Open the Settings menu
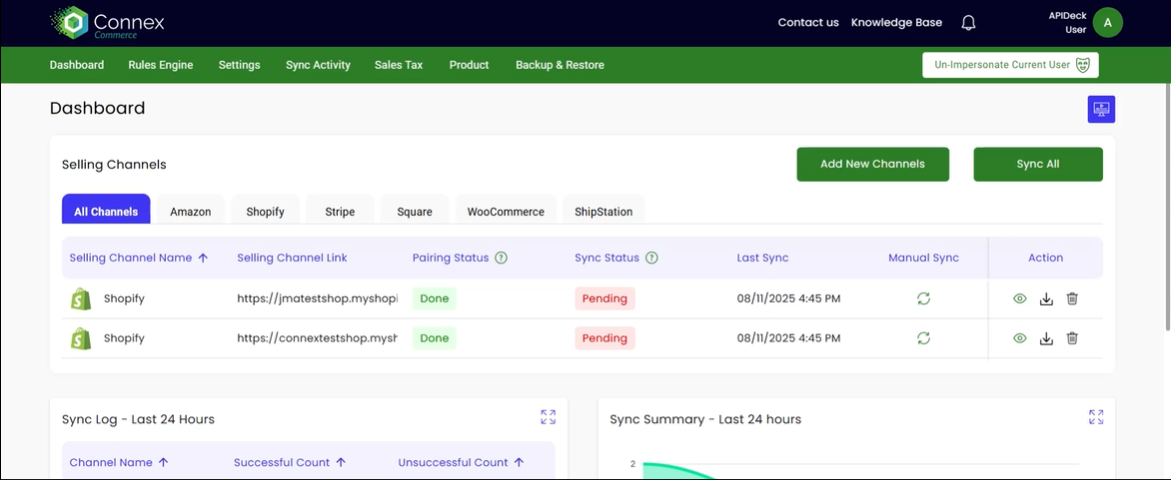 [x=239, y=65]
